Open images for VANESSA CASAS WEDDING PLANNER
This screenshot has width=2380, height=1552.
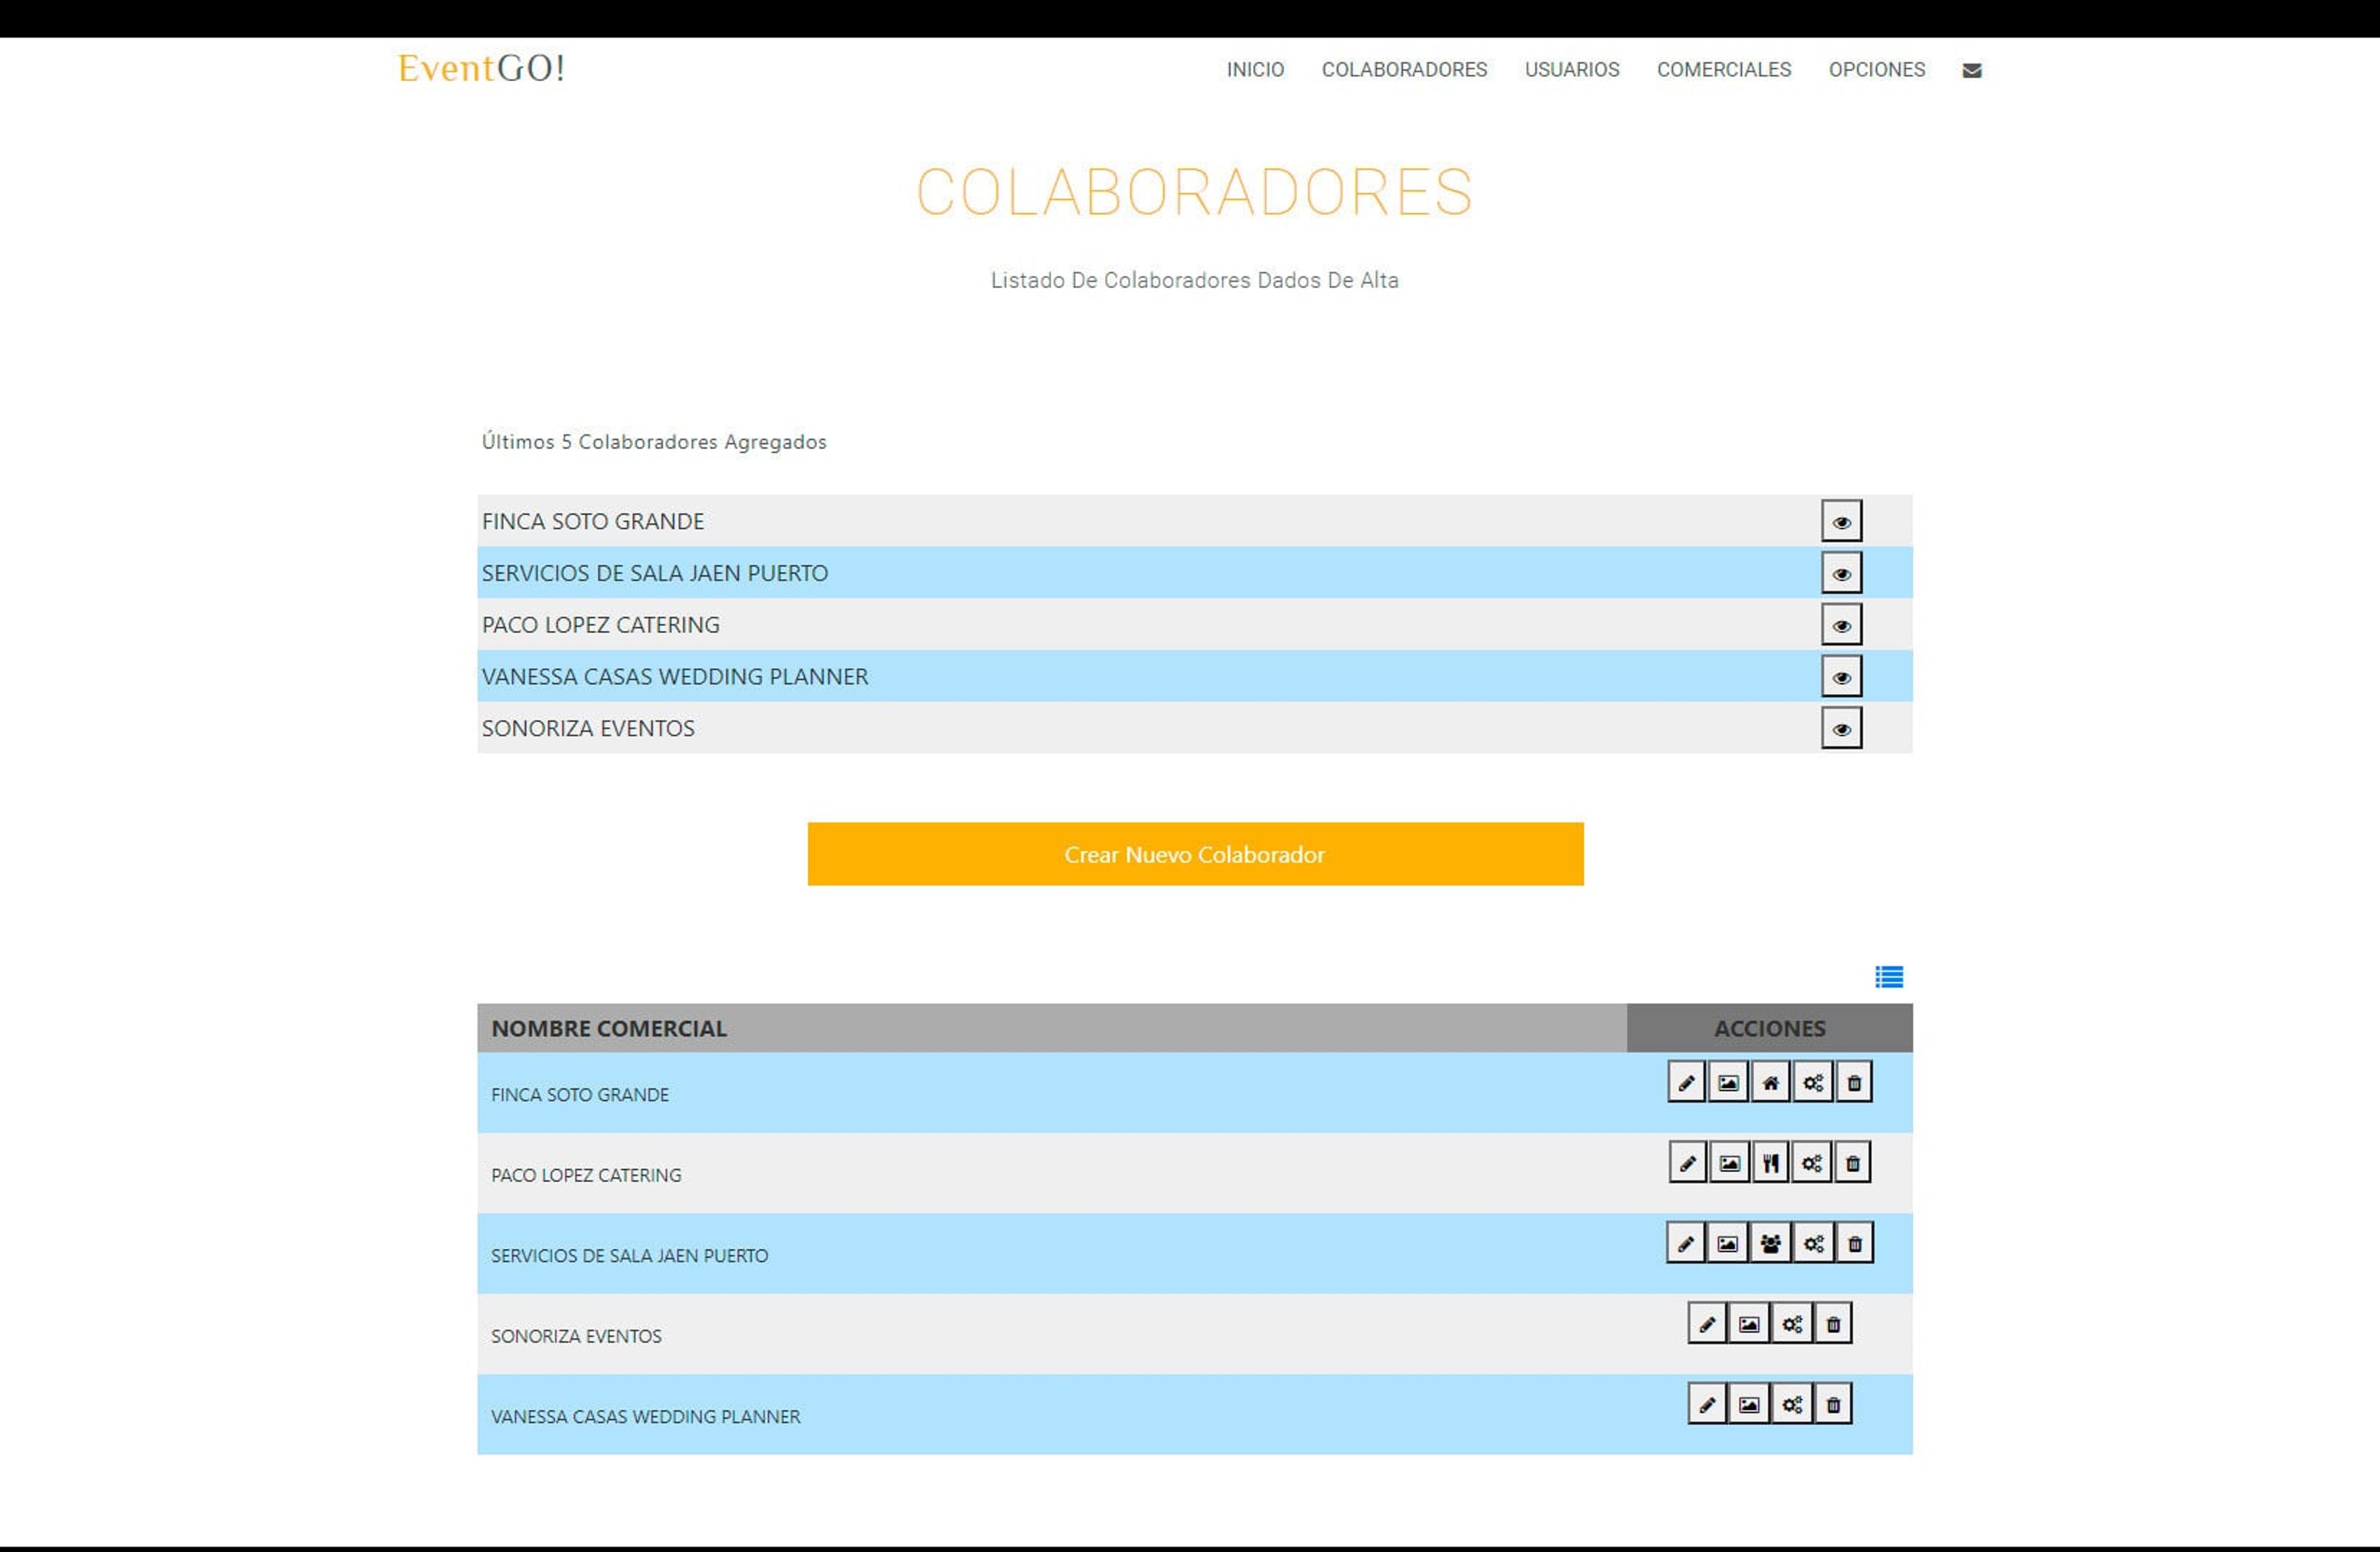point(1749,1404)
